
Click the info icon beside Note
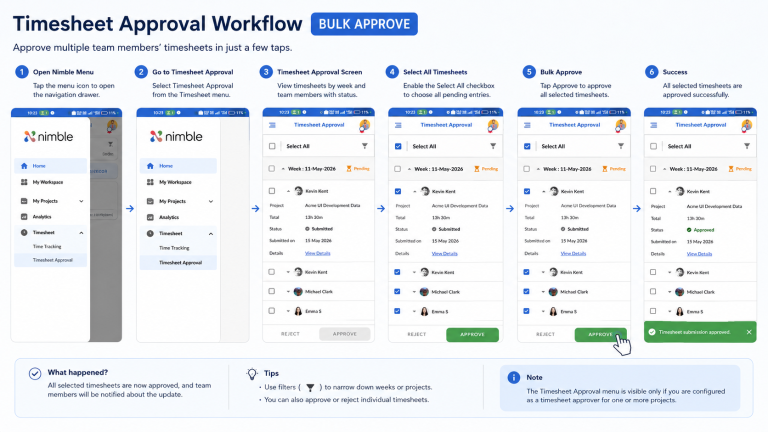(513, 378)
